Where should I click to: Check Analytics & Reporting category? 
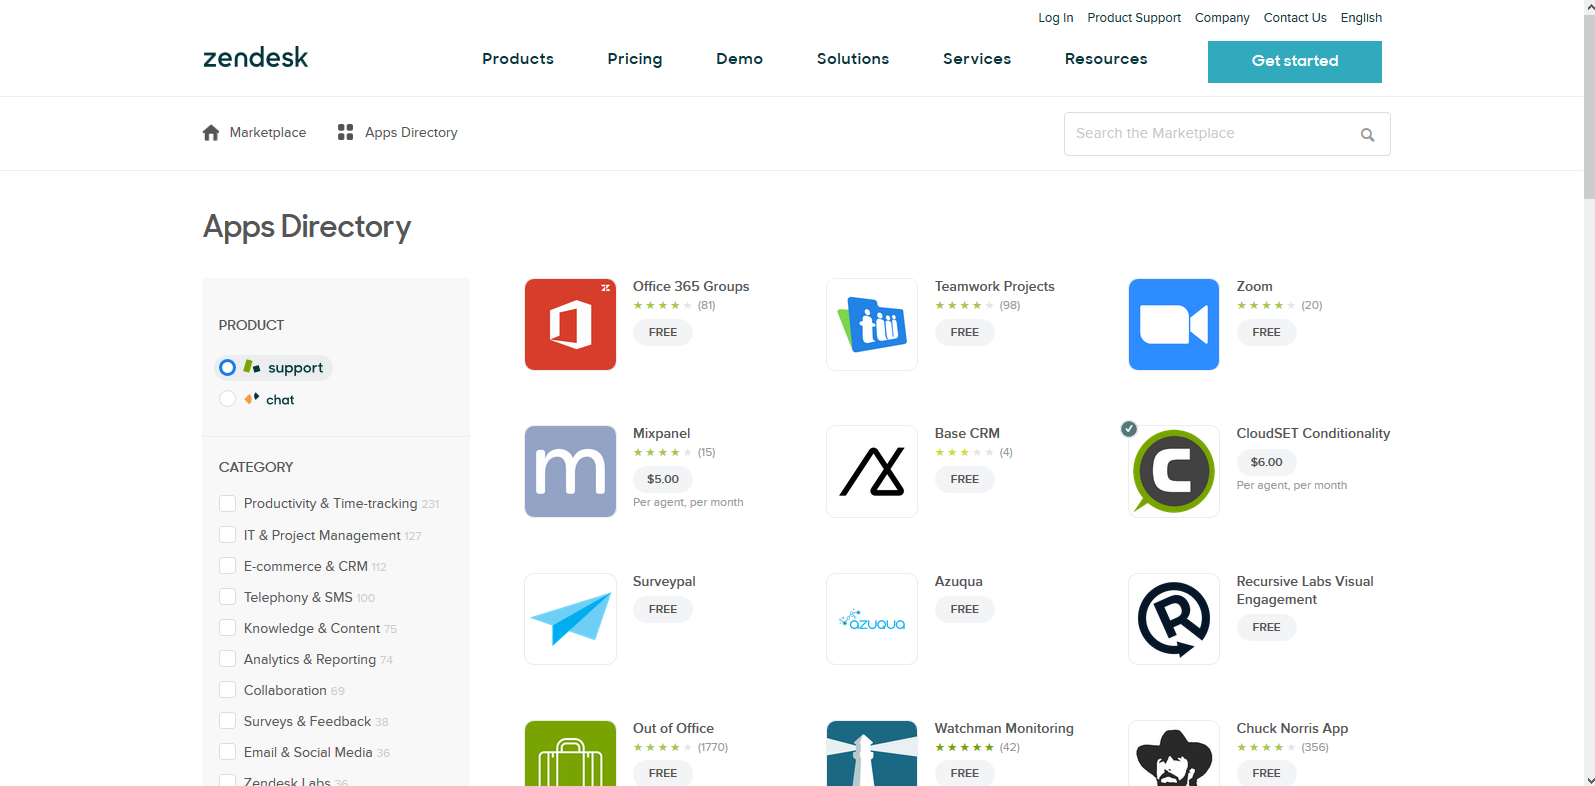point(227,659)
